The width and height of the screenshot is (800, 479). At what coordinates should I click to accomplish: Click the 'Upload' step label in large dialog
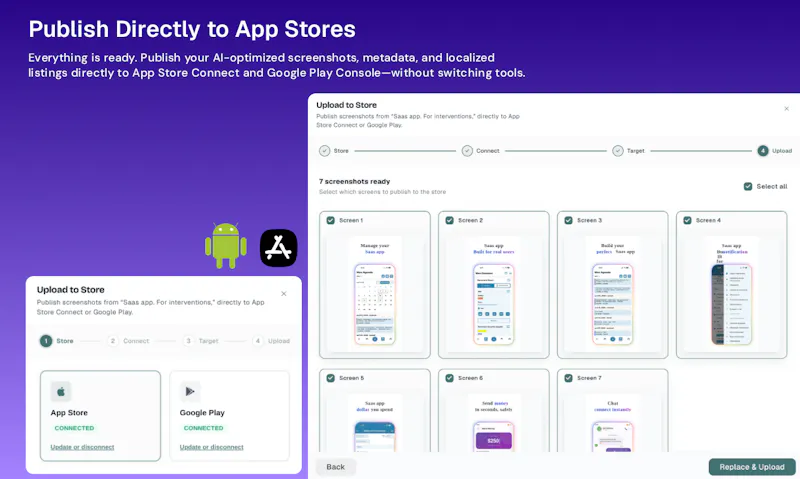[x=782, y=151]
